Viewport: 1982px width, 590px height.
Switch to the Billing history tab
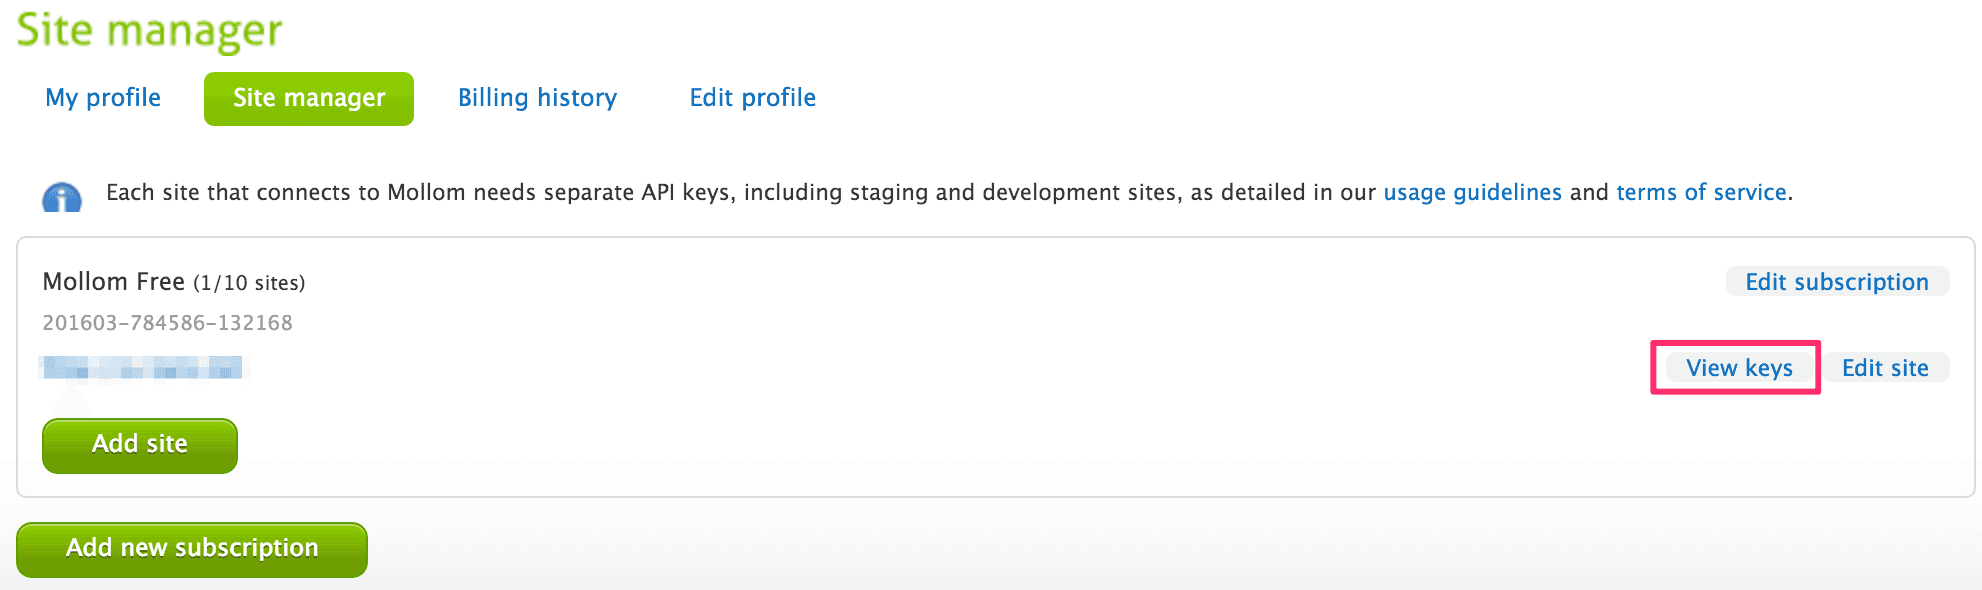[537, 98]
